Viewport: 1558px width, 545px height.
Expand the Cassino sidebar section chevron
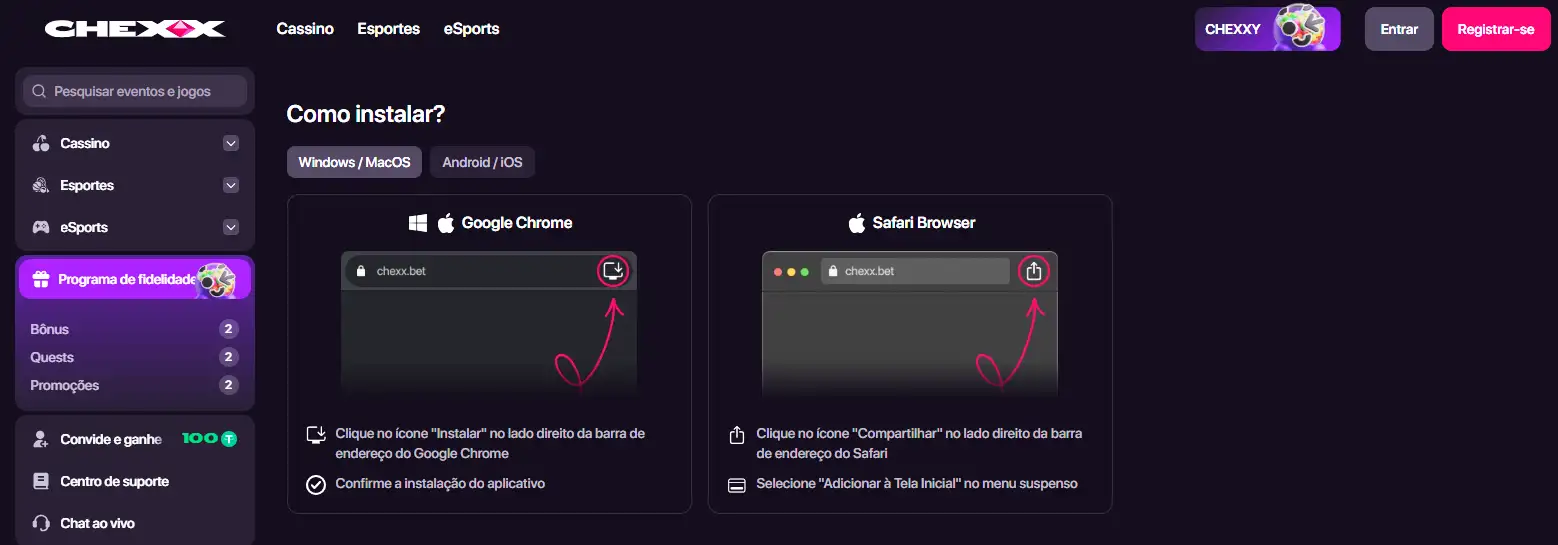tap(231, 143)
